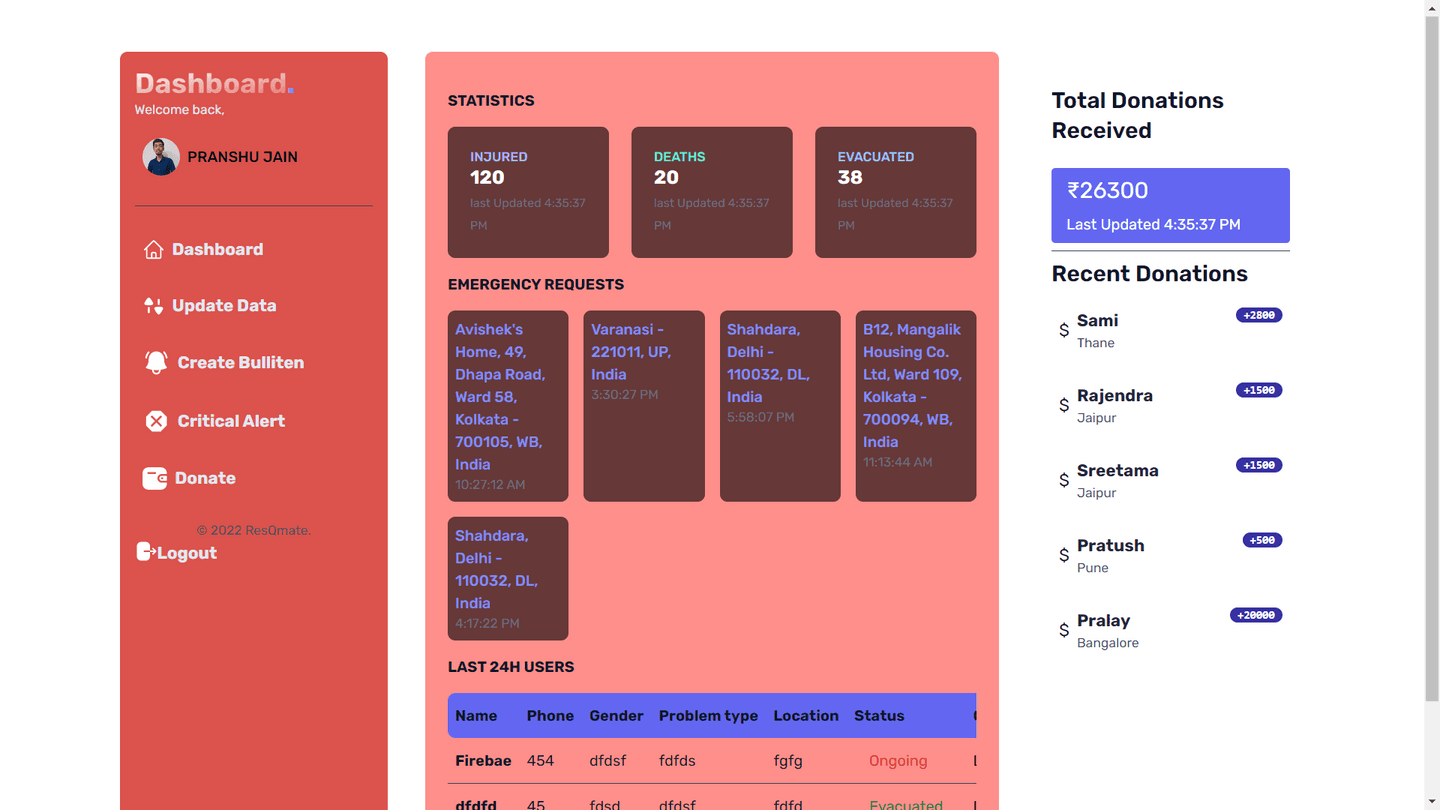The width and height of the screenshot is (1440, 810).
Task: Click the dollar icon next to Pratush
Action: point(1064,555)
